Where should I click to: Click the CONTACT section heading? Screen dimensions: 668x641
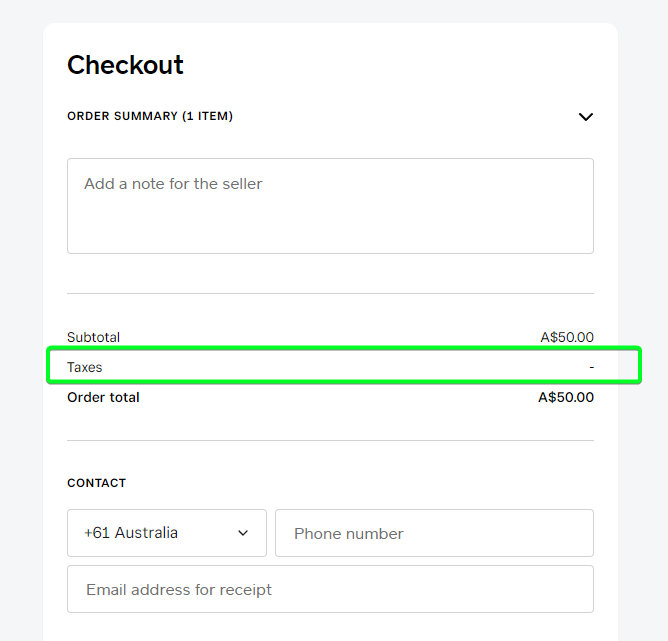pyautogui.click(x=97, y=483)
